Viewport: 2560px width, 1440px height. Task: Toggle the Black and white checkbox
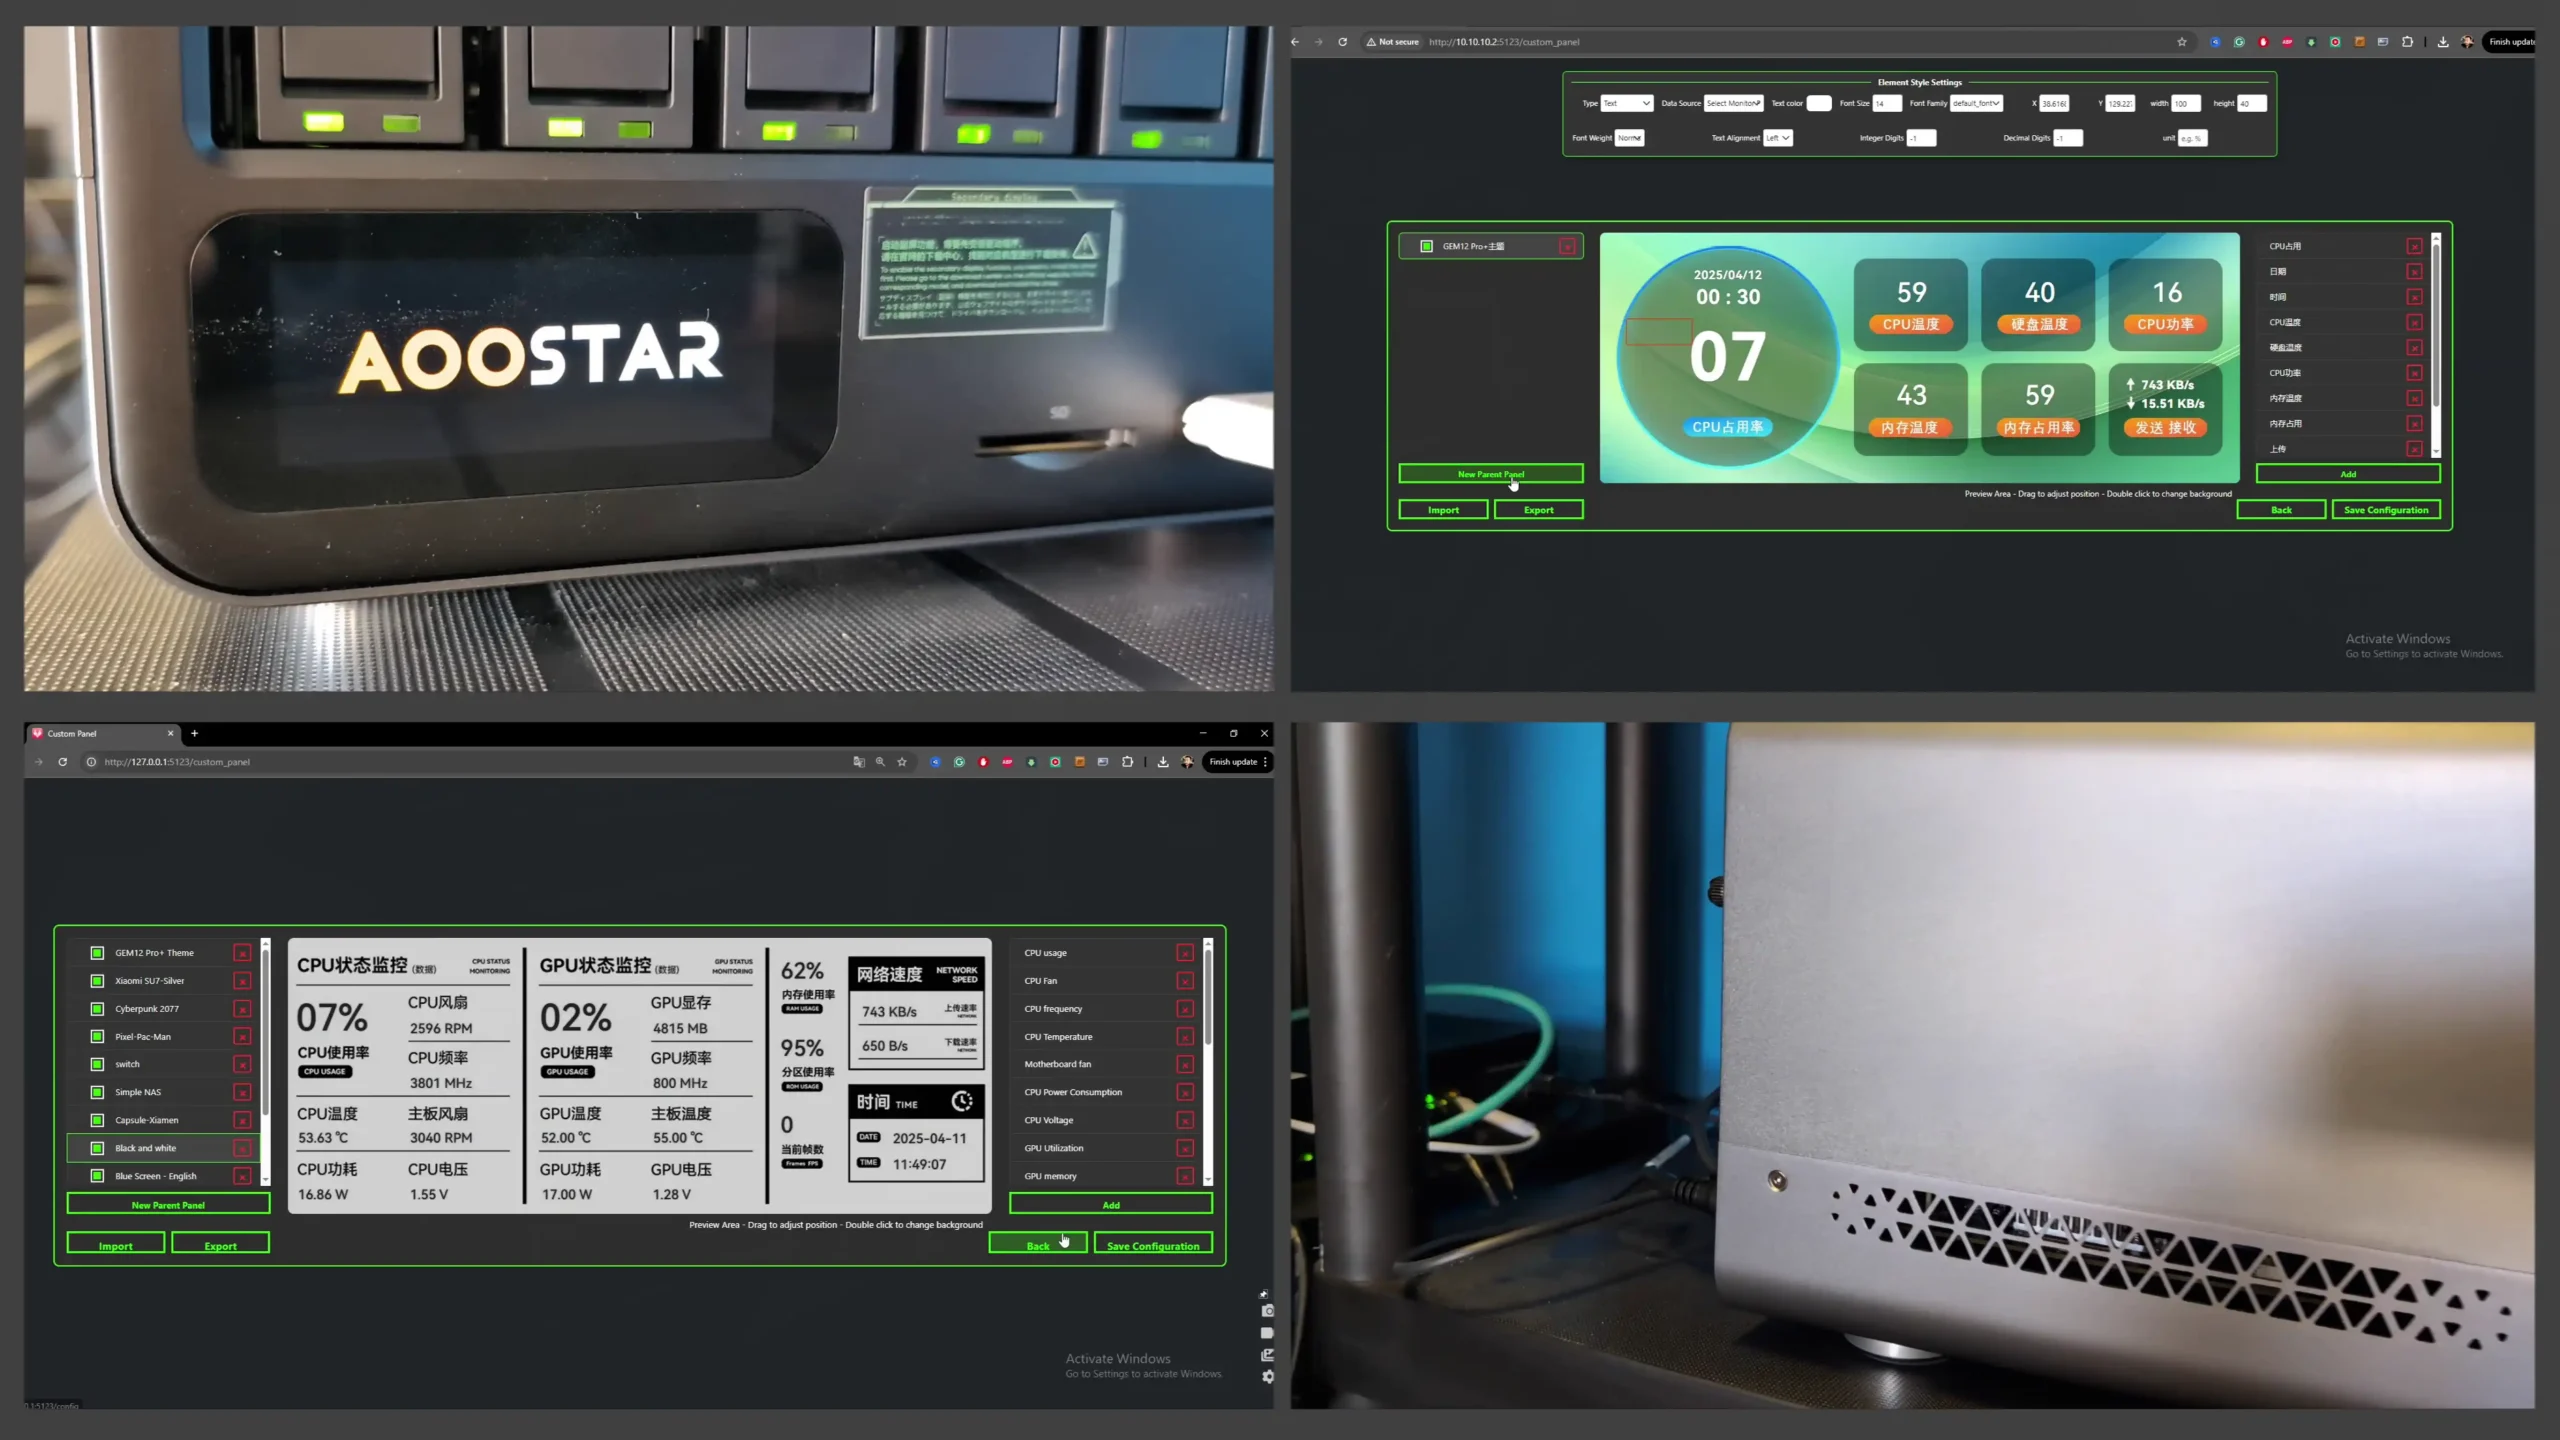pyautogui.click(x=97, y=1148)
